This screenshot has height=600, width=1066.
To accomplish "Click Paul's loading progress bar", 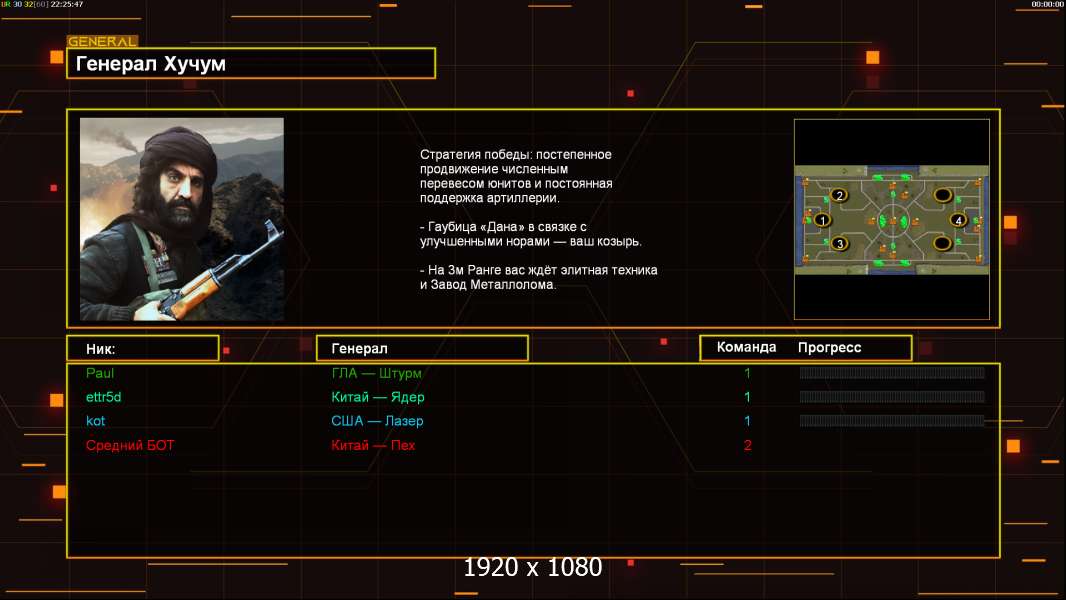I will 892,372.
